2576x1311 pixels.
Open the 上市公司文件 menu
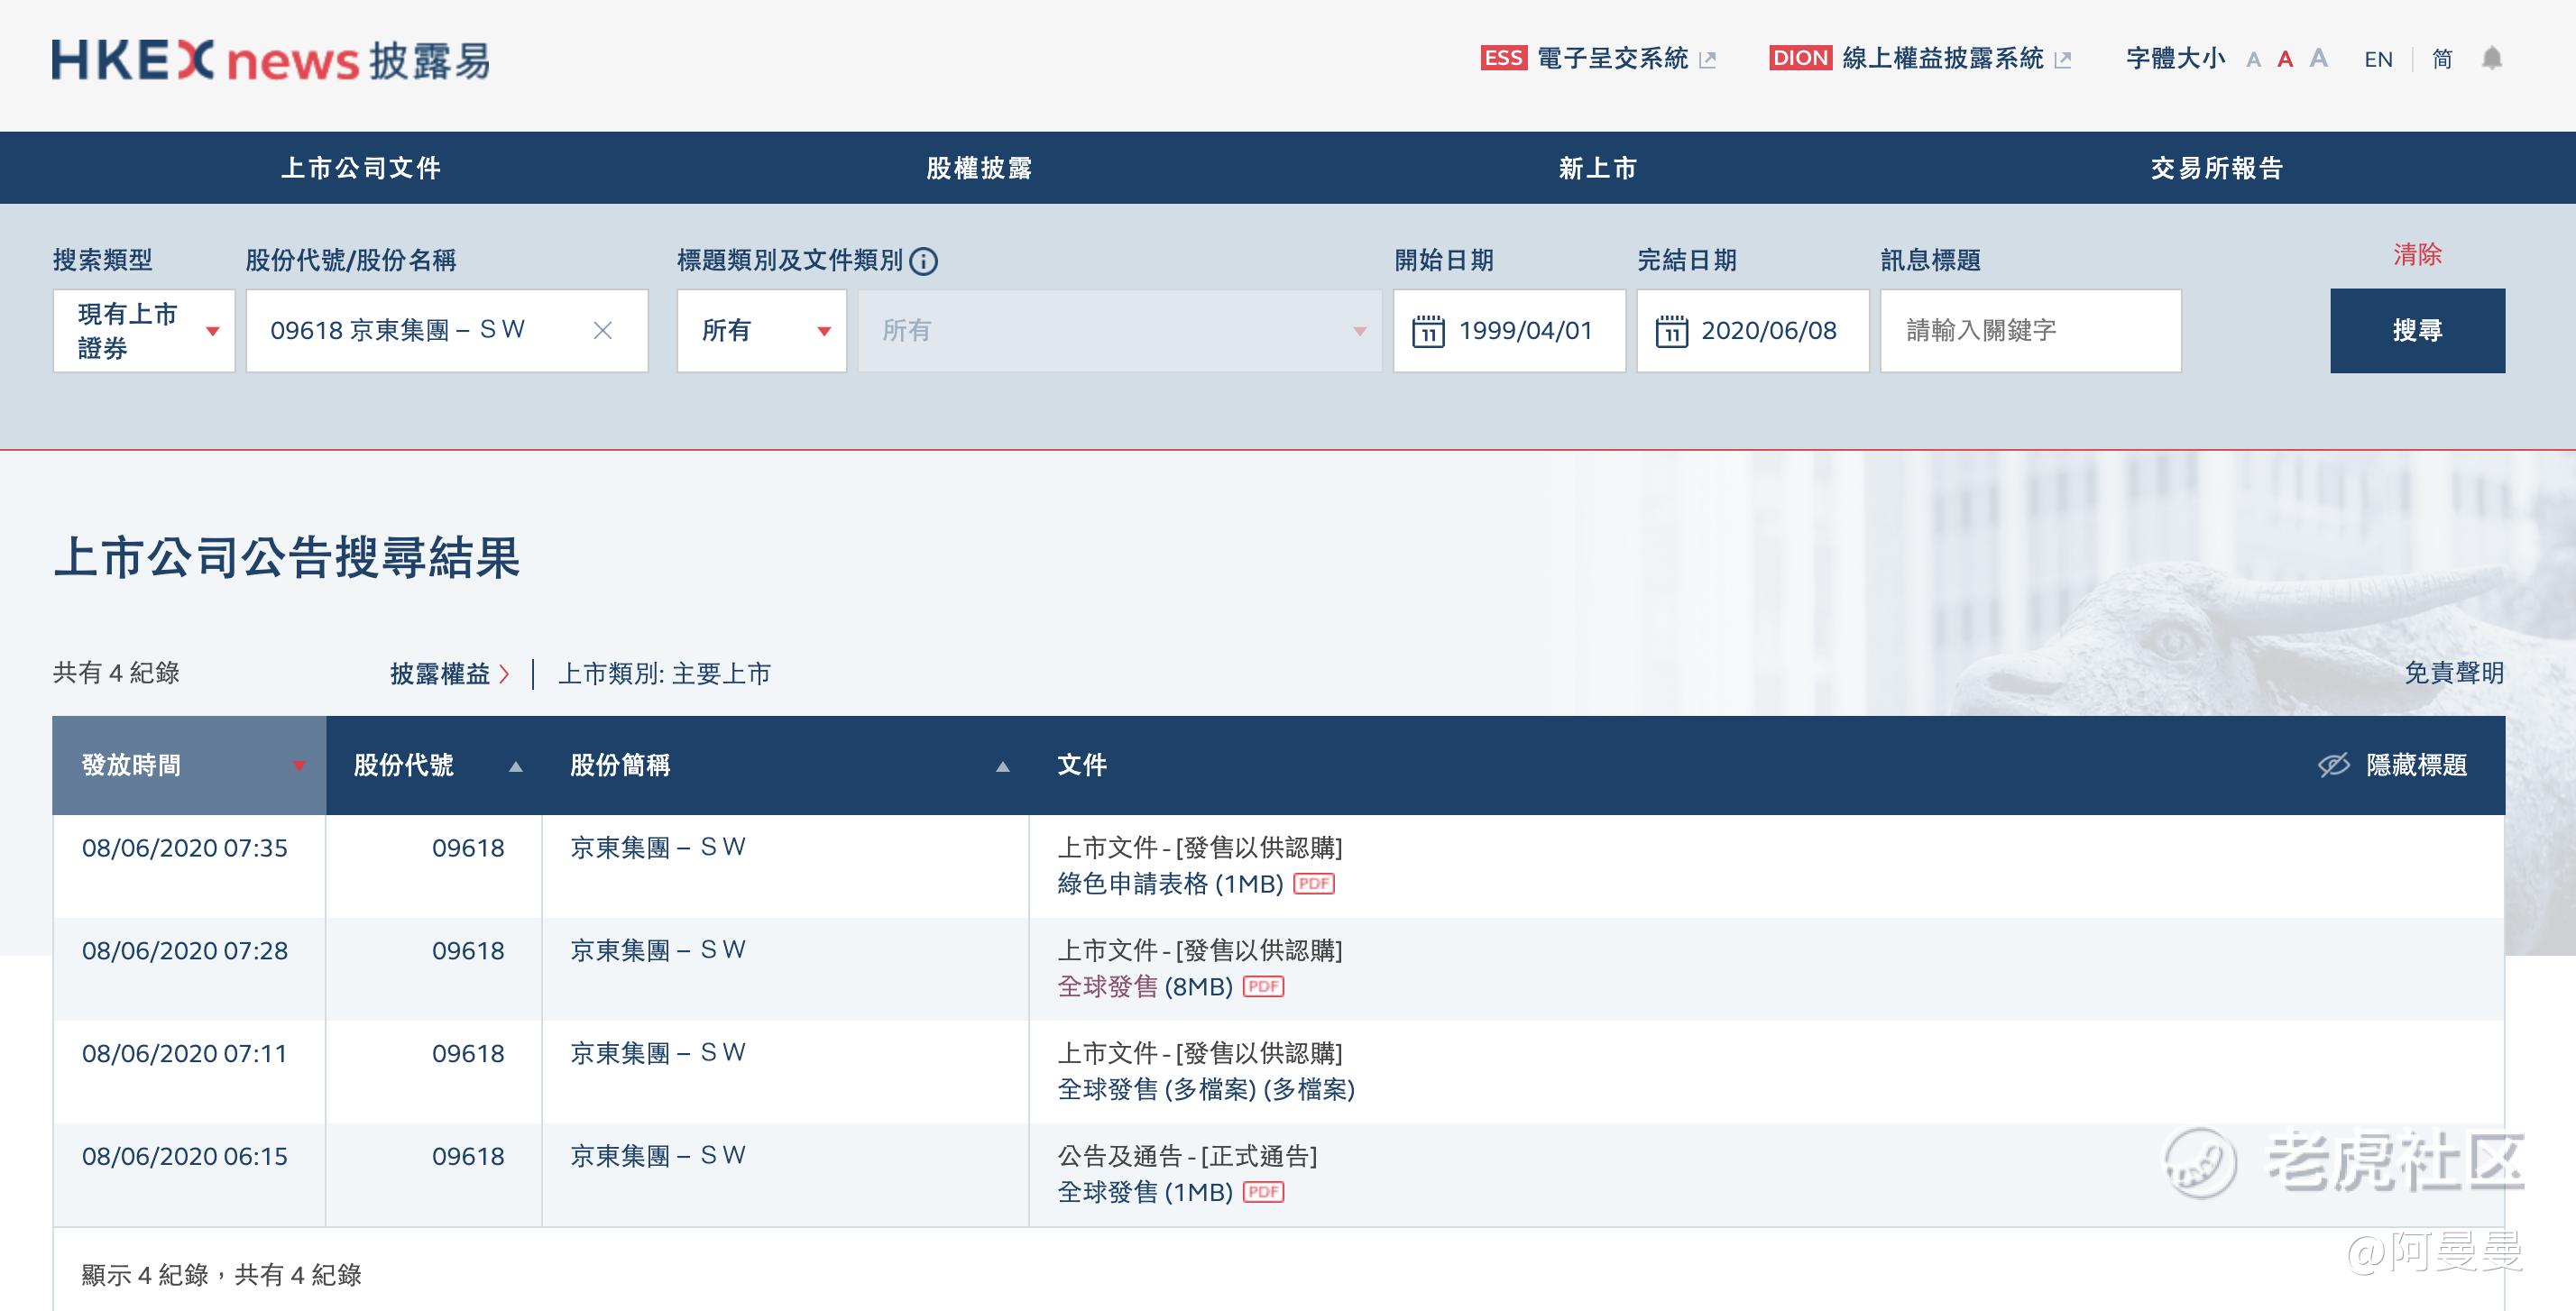361,168
